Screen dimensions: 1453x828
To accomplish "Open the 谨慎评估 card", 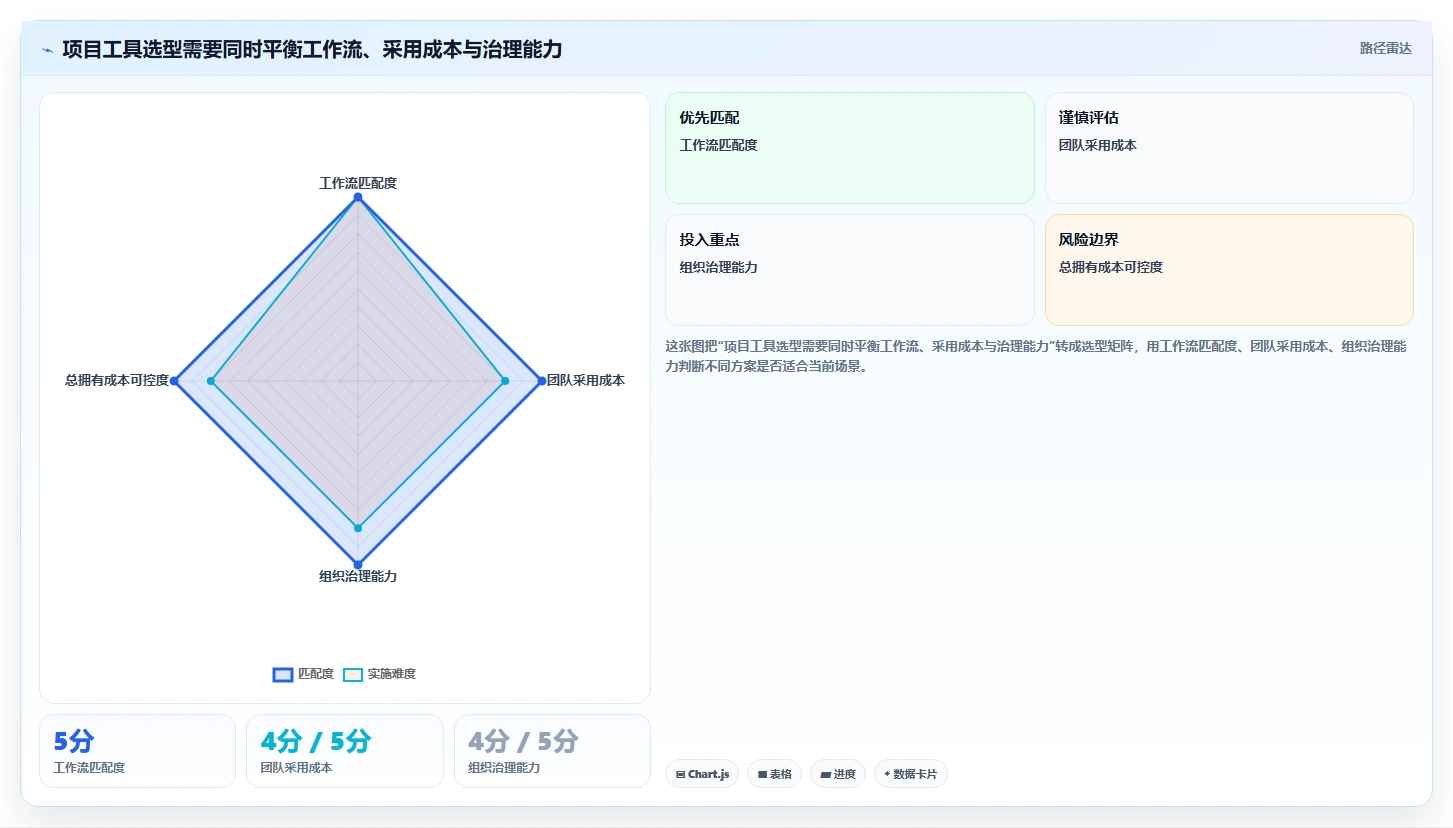I will click(1229, 148).
